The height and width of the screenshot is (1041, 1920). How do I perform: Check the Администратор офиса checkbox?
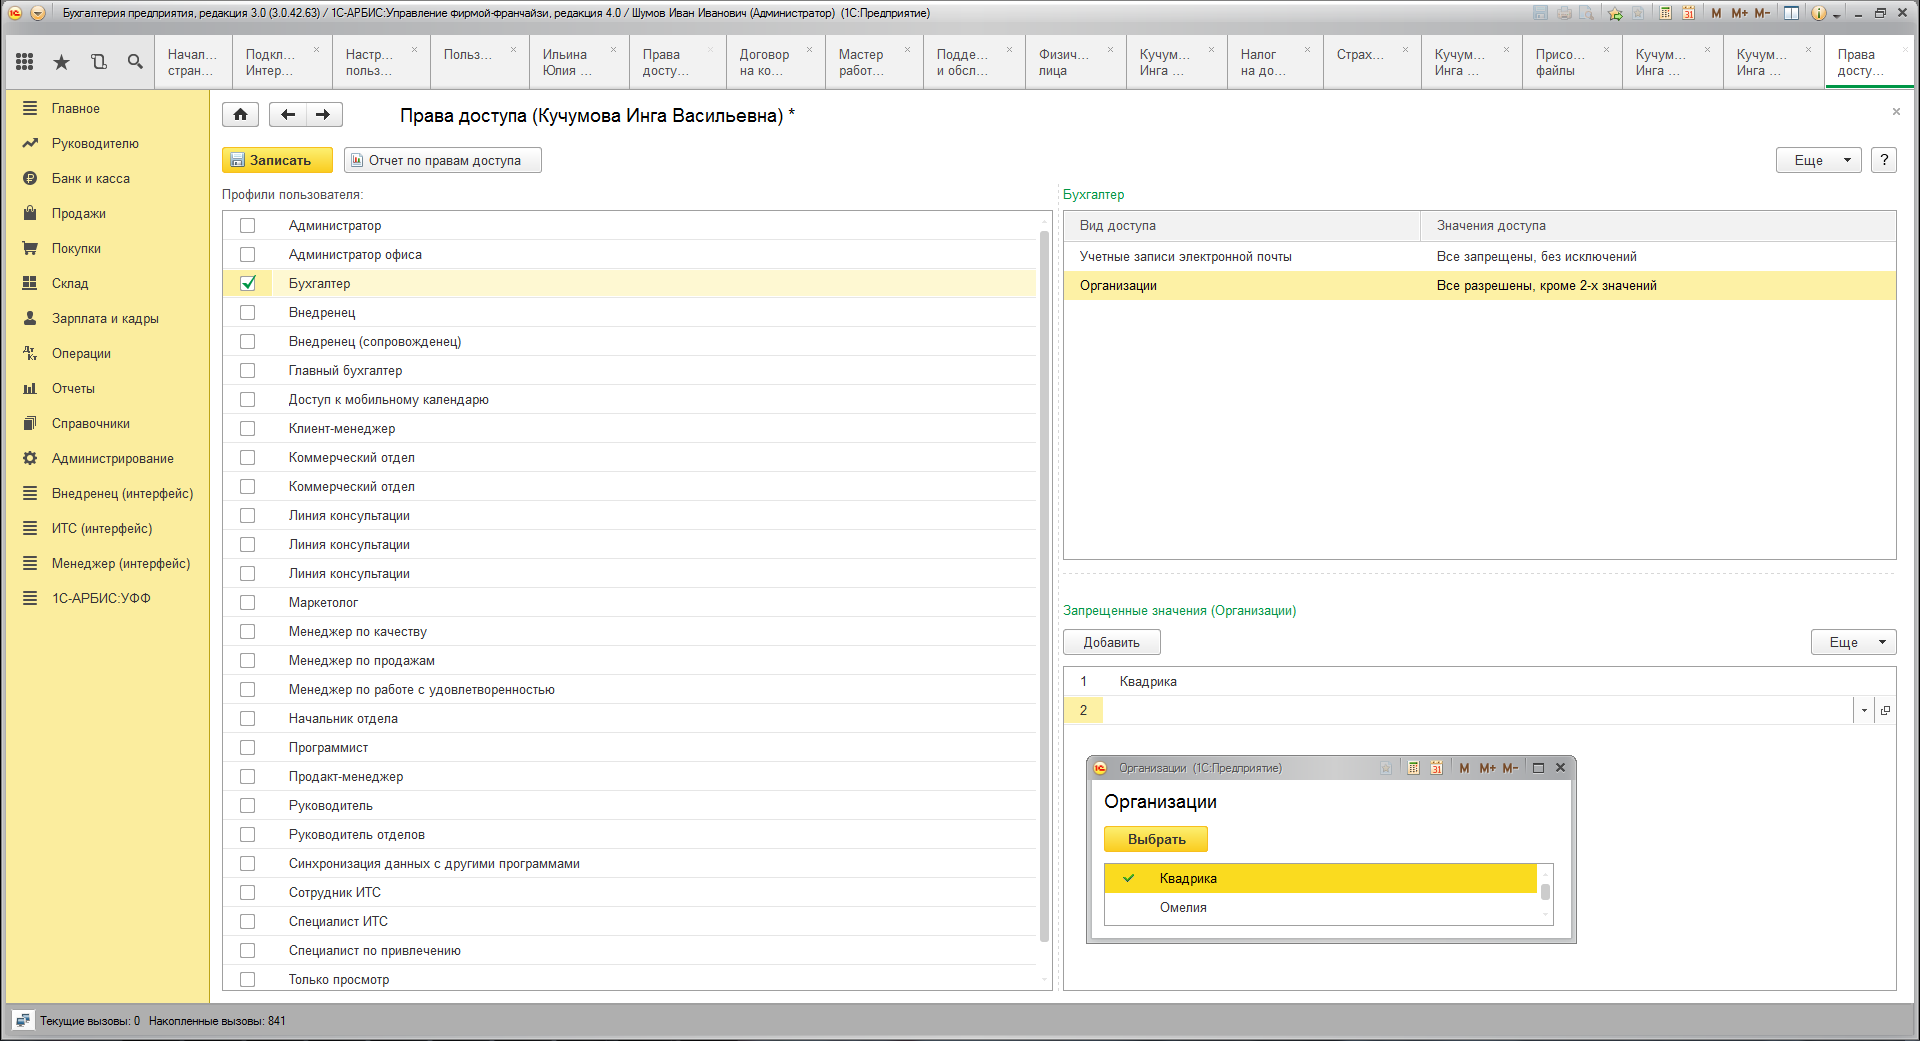pos(248,254)
